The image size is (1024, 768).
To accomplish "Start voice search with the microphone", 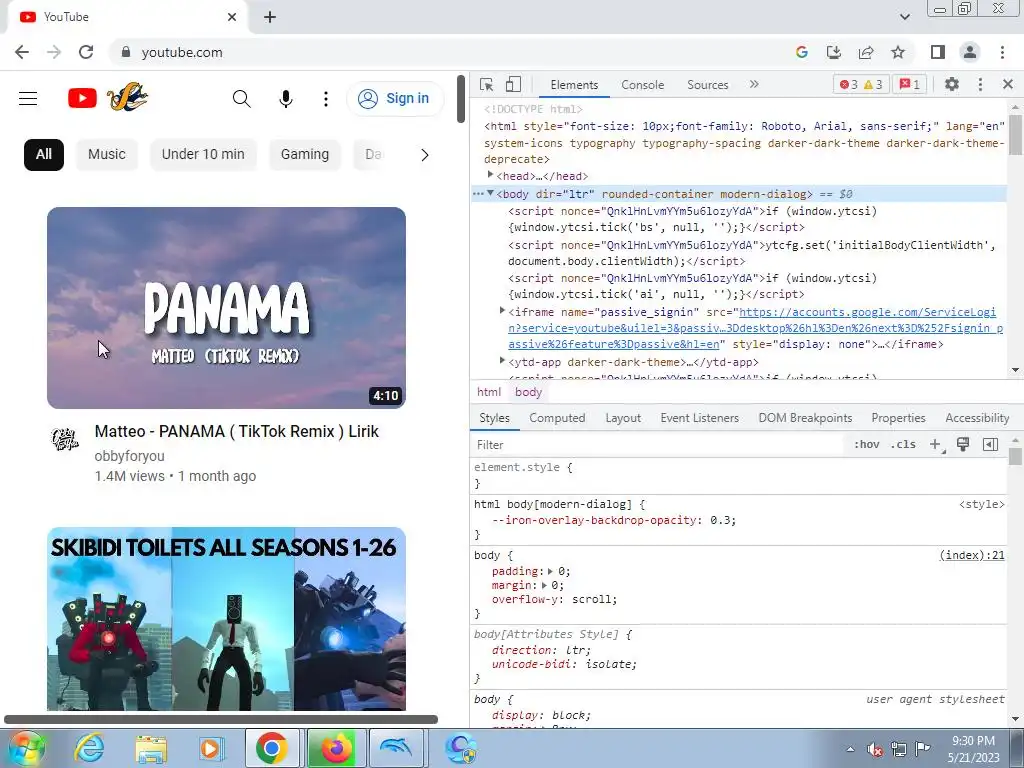I will (285, 99).
